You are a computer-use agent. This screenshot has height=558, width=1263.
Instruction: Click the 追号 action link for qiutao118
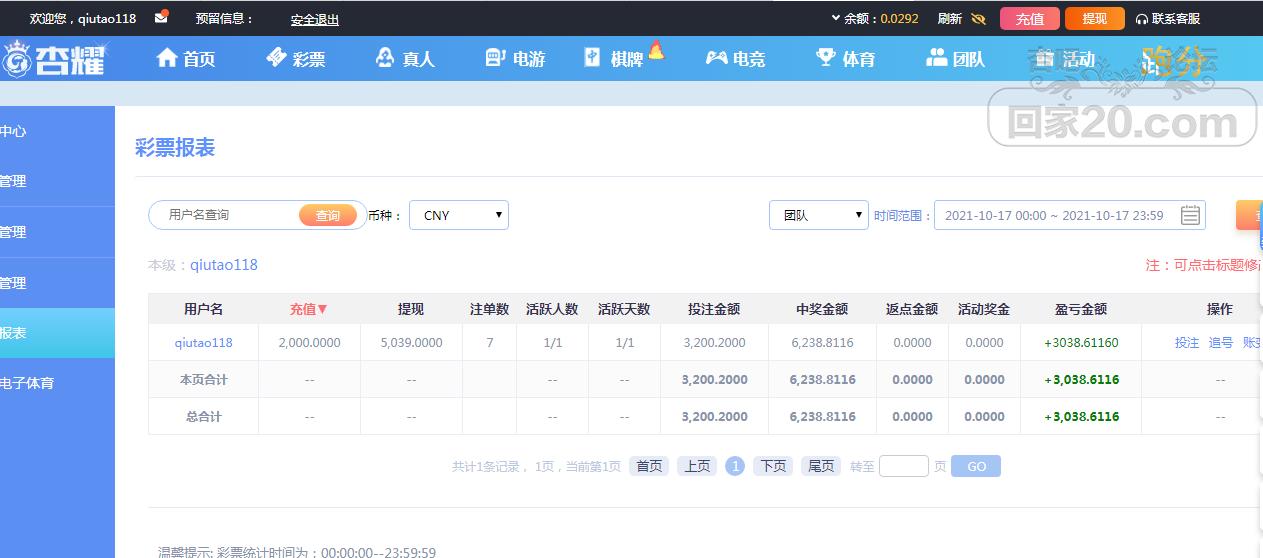click(x=1221, y=342)
